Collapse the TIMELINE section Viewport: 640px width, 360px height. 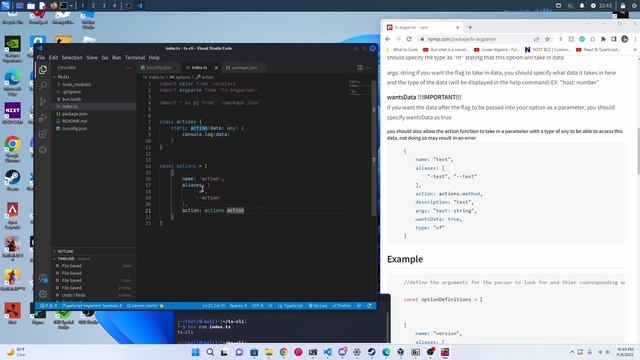click(66, 259)
